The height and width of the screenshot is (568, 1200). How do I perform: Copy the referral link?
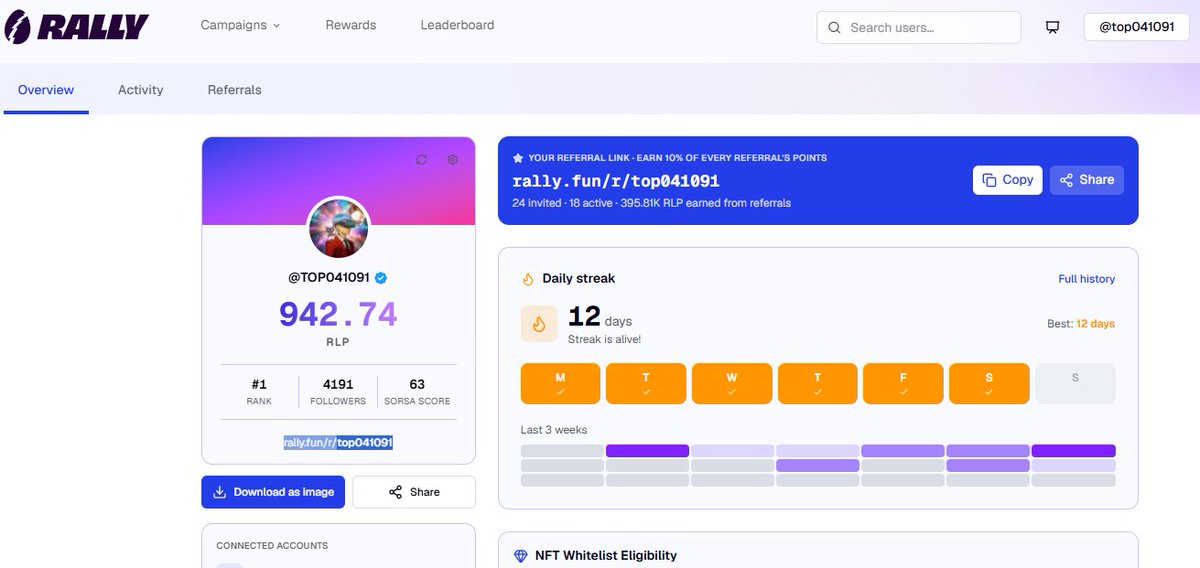1008,180
